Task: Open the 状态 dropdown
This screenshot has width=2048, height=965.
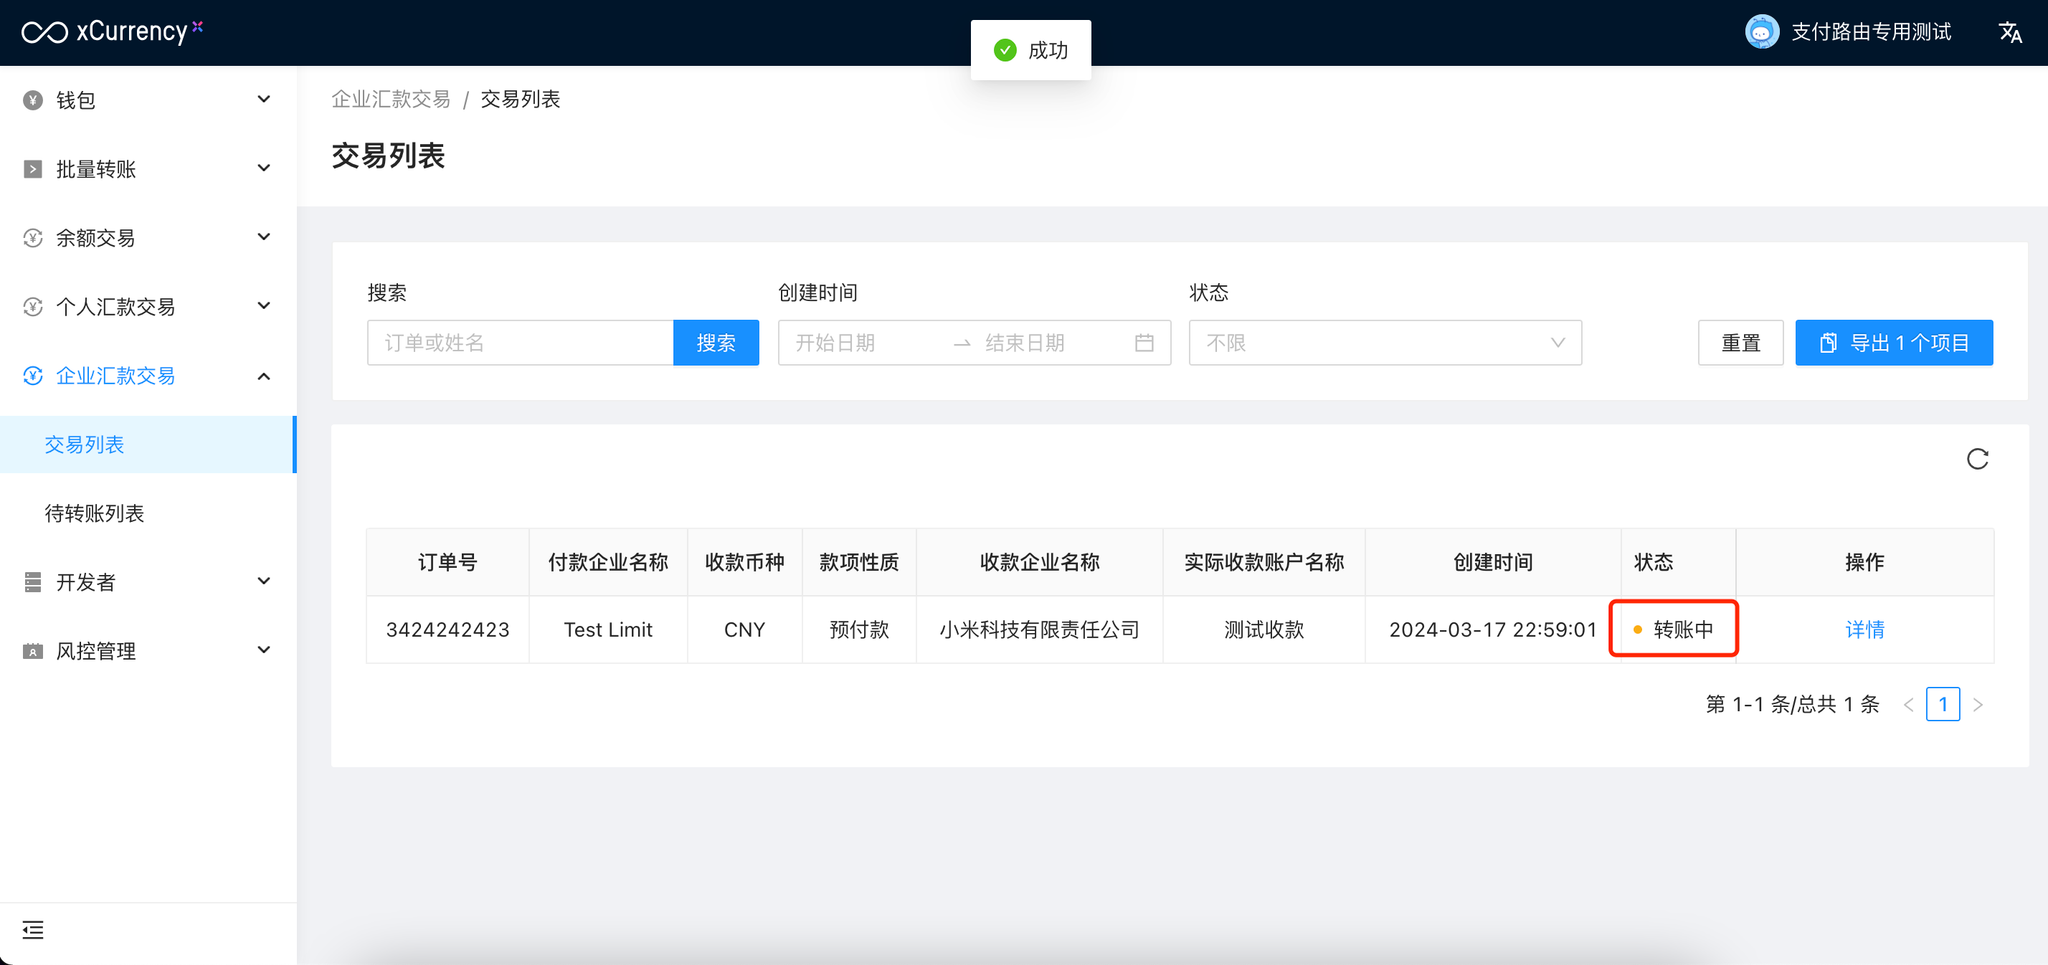Action: click(x=1384, y=343)
